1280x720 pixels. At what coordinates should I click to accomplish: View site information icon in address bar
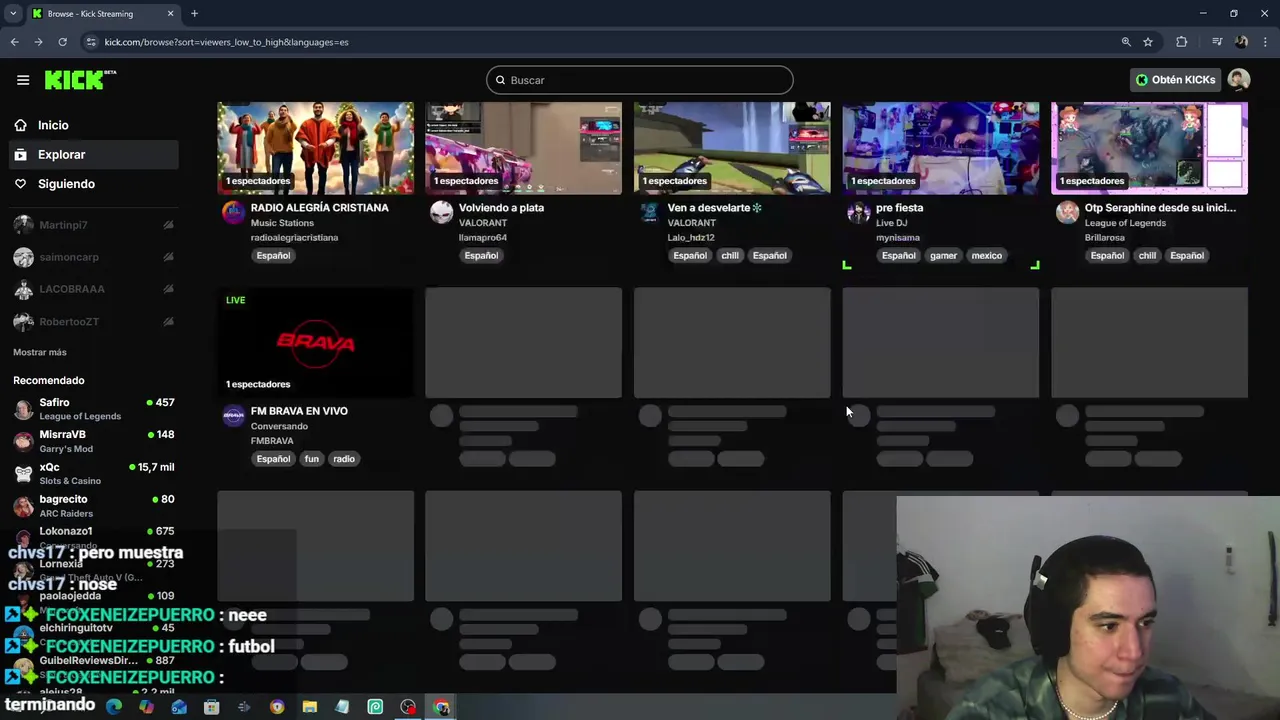91,42
